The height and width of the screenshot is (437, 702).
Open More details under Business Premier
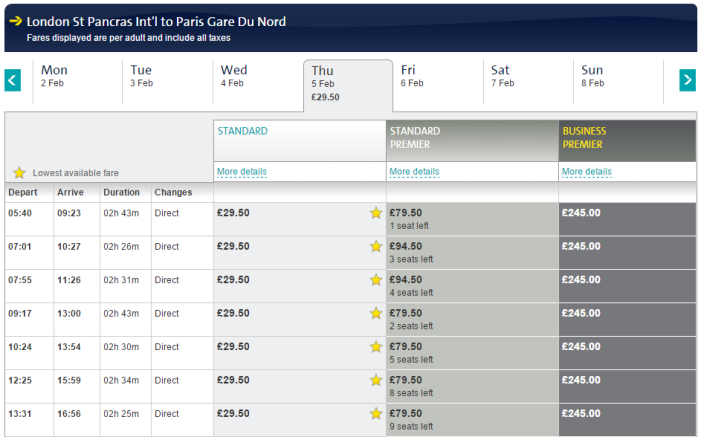coord(586,171)
